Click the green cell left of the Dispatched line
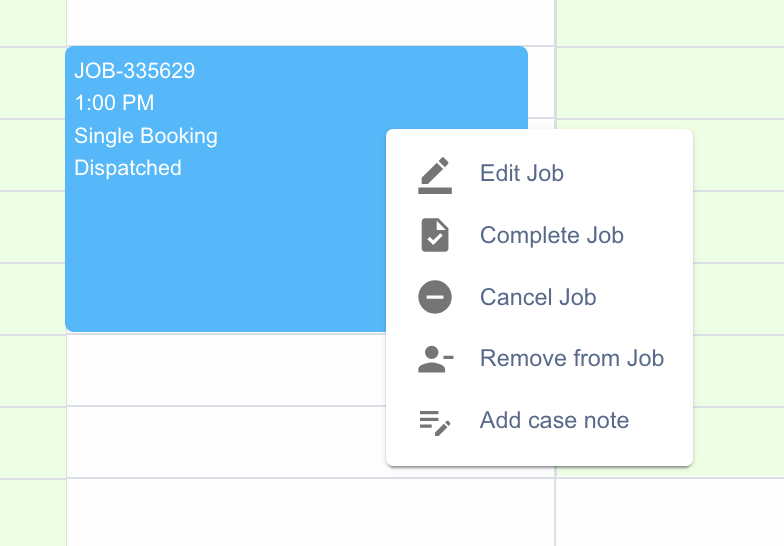The image size is (784, 546). (32, 155)
